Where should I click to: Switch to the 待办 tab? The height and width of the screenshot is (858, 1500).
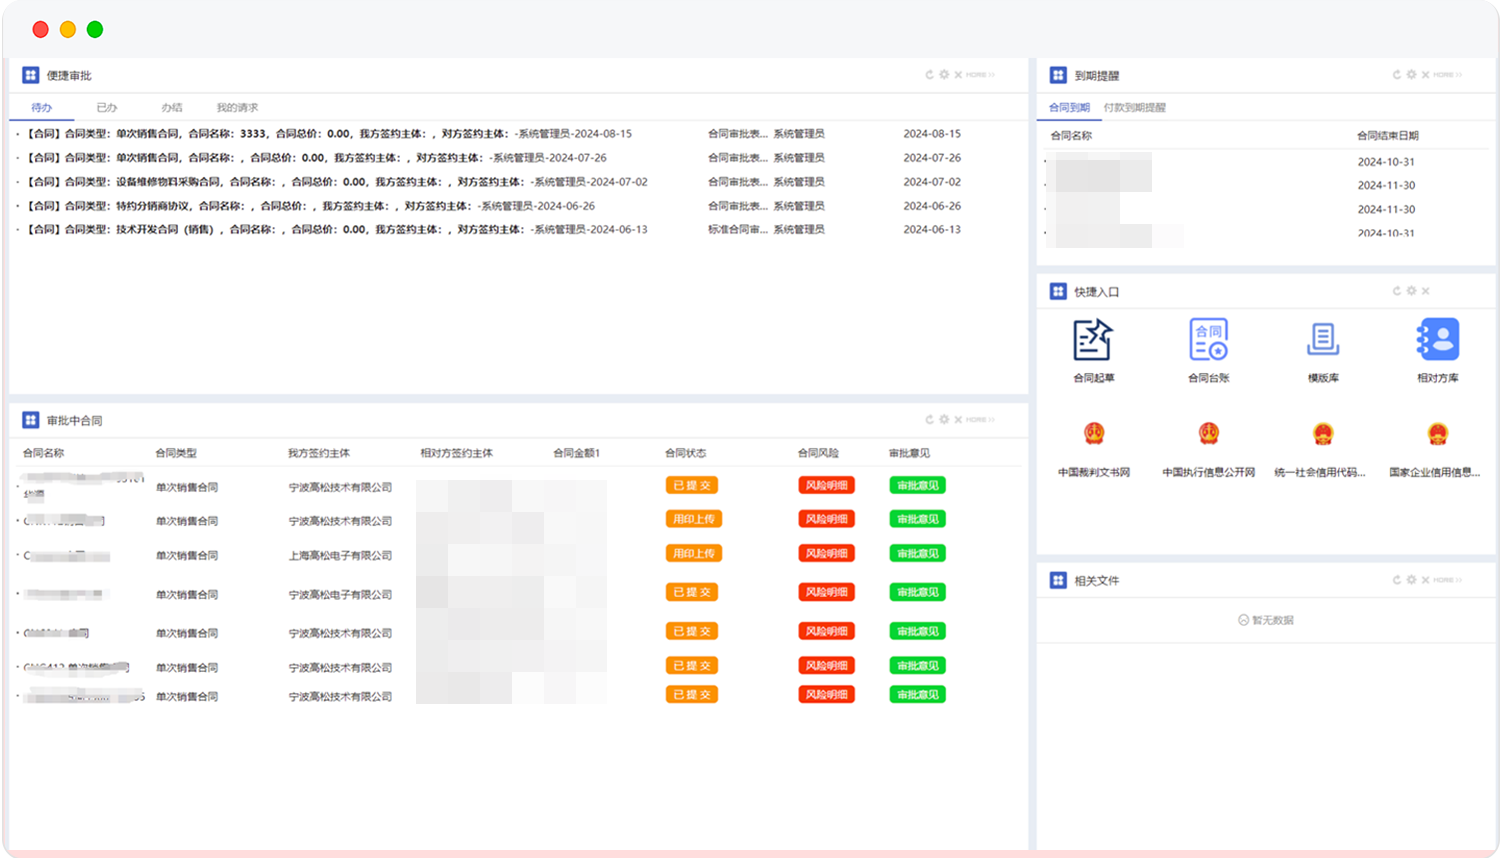click(41, 108)
